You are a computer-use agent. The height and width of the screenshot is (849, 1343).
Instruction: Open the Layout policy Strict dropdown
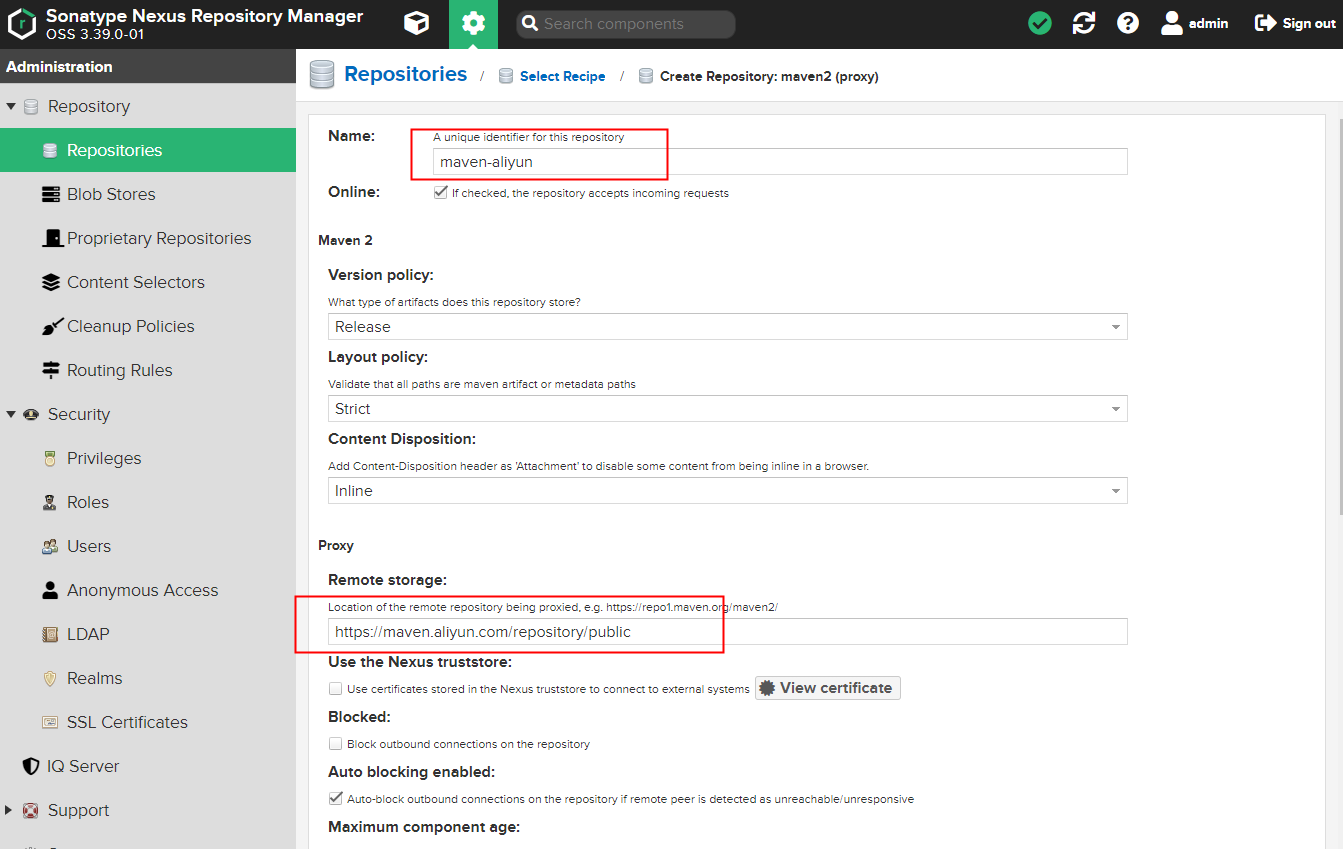tap(727, 409)
